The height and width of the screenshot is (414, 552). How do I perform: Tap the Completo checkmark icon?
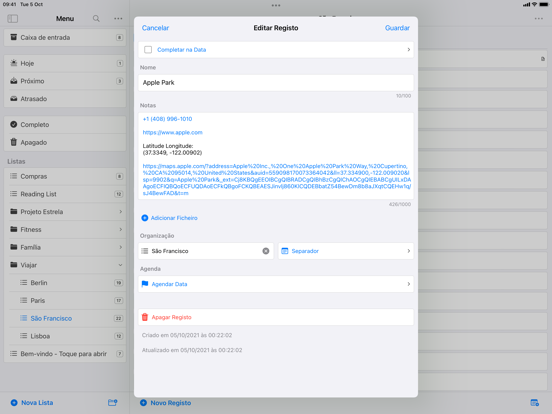point(13,124)
